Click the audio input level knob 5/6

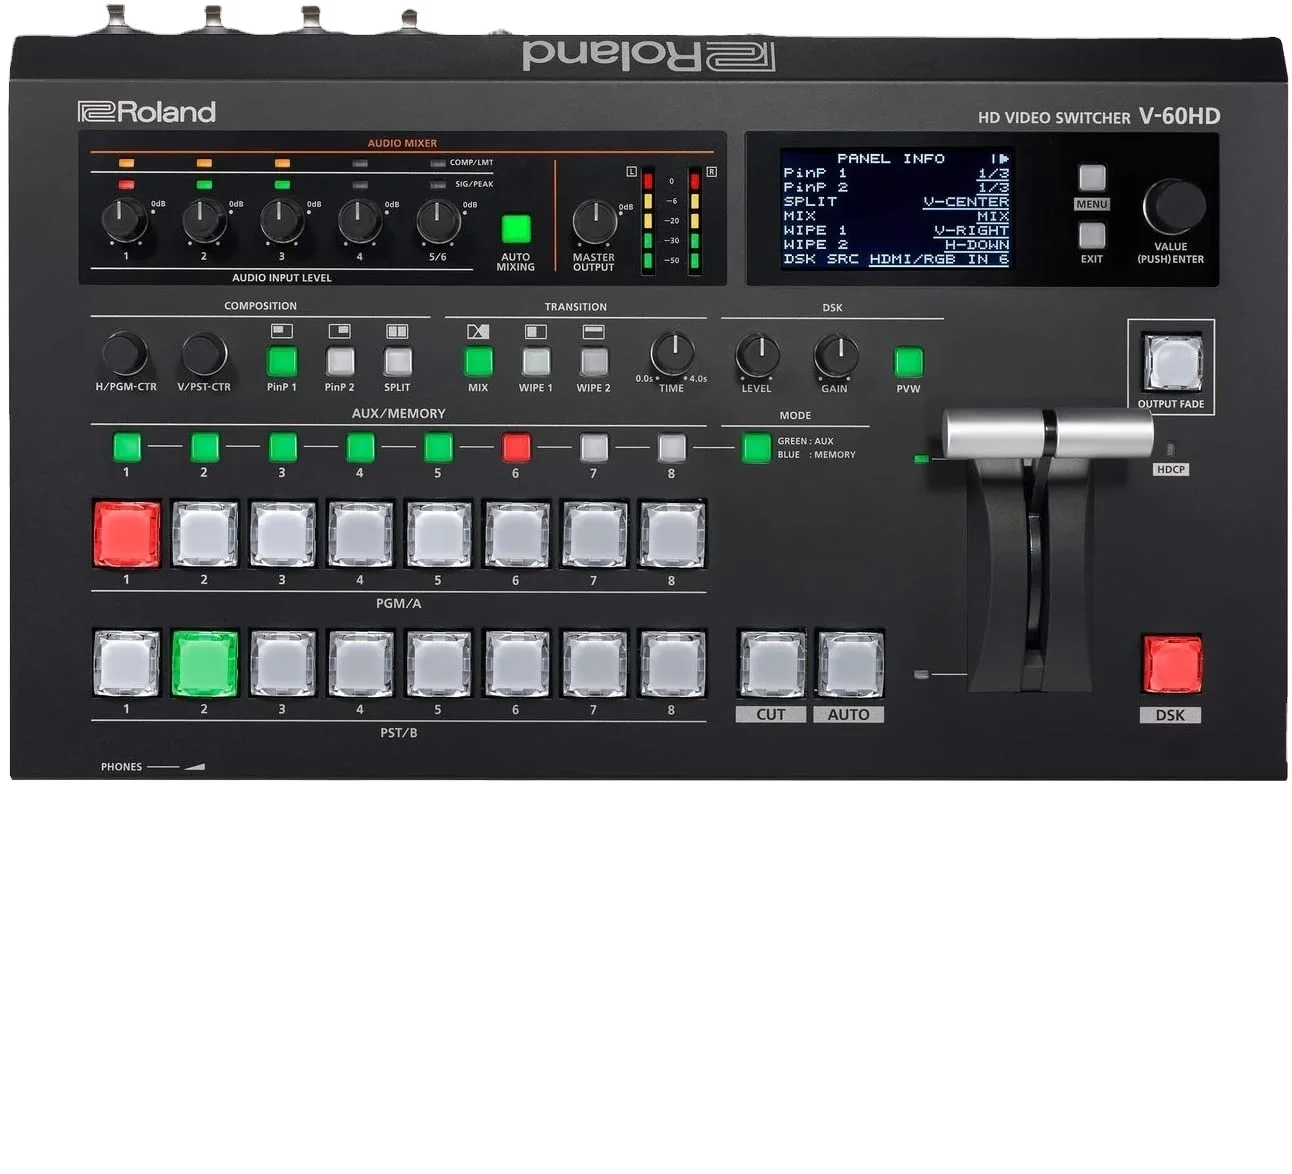tap(438, 220)
